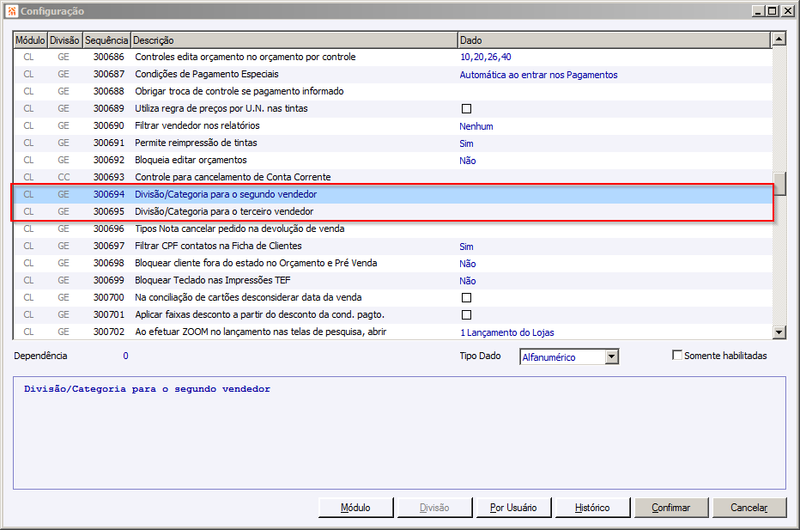The height and width of the screenshot is (530, 800).
Task: Click the Confirmar button
Action: click(x=671, y=508)
